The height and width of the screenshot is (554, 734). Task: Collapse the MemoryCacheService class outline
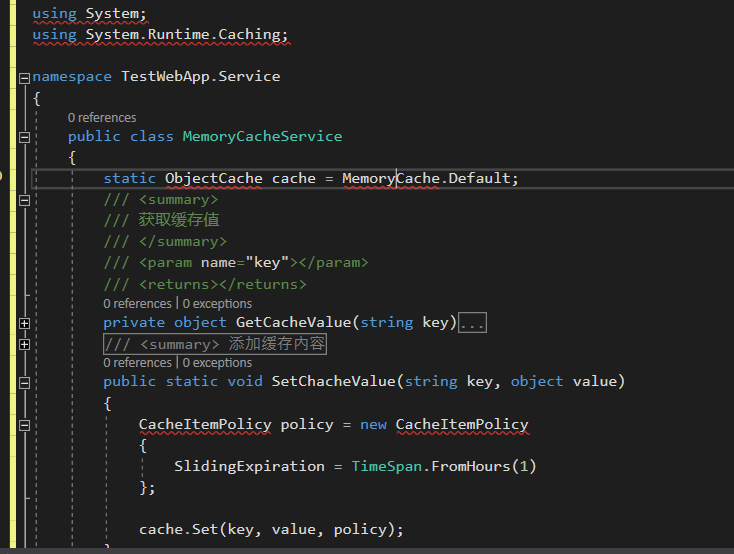[24, 136]
